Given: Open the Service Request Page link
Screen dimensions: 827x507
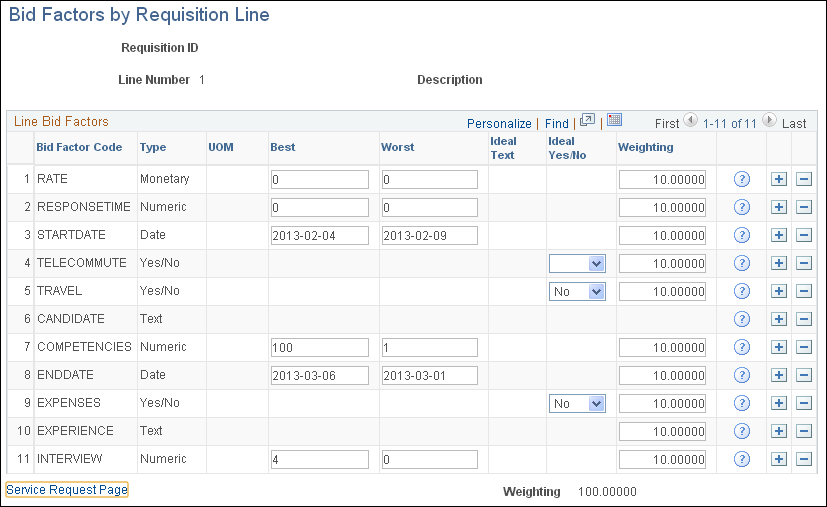Looking at the screenshot, I should (67, 490).
